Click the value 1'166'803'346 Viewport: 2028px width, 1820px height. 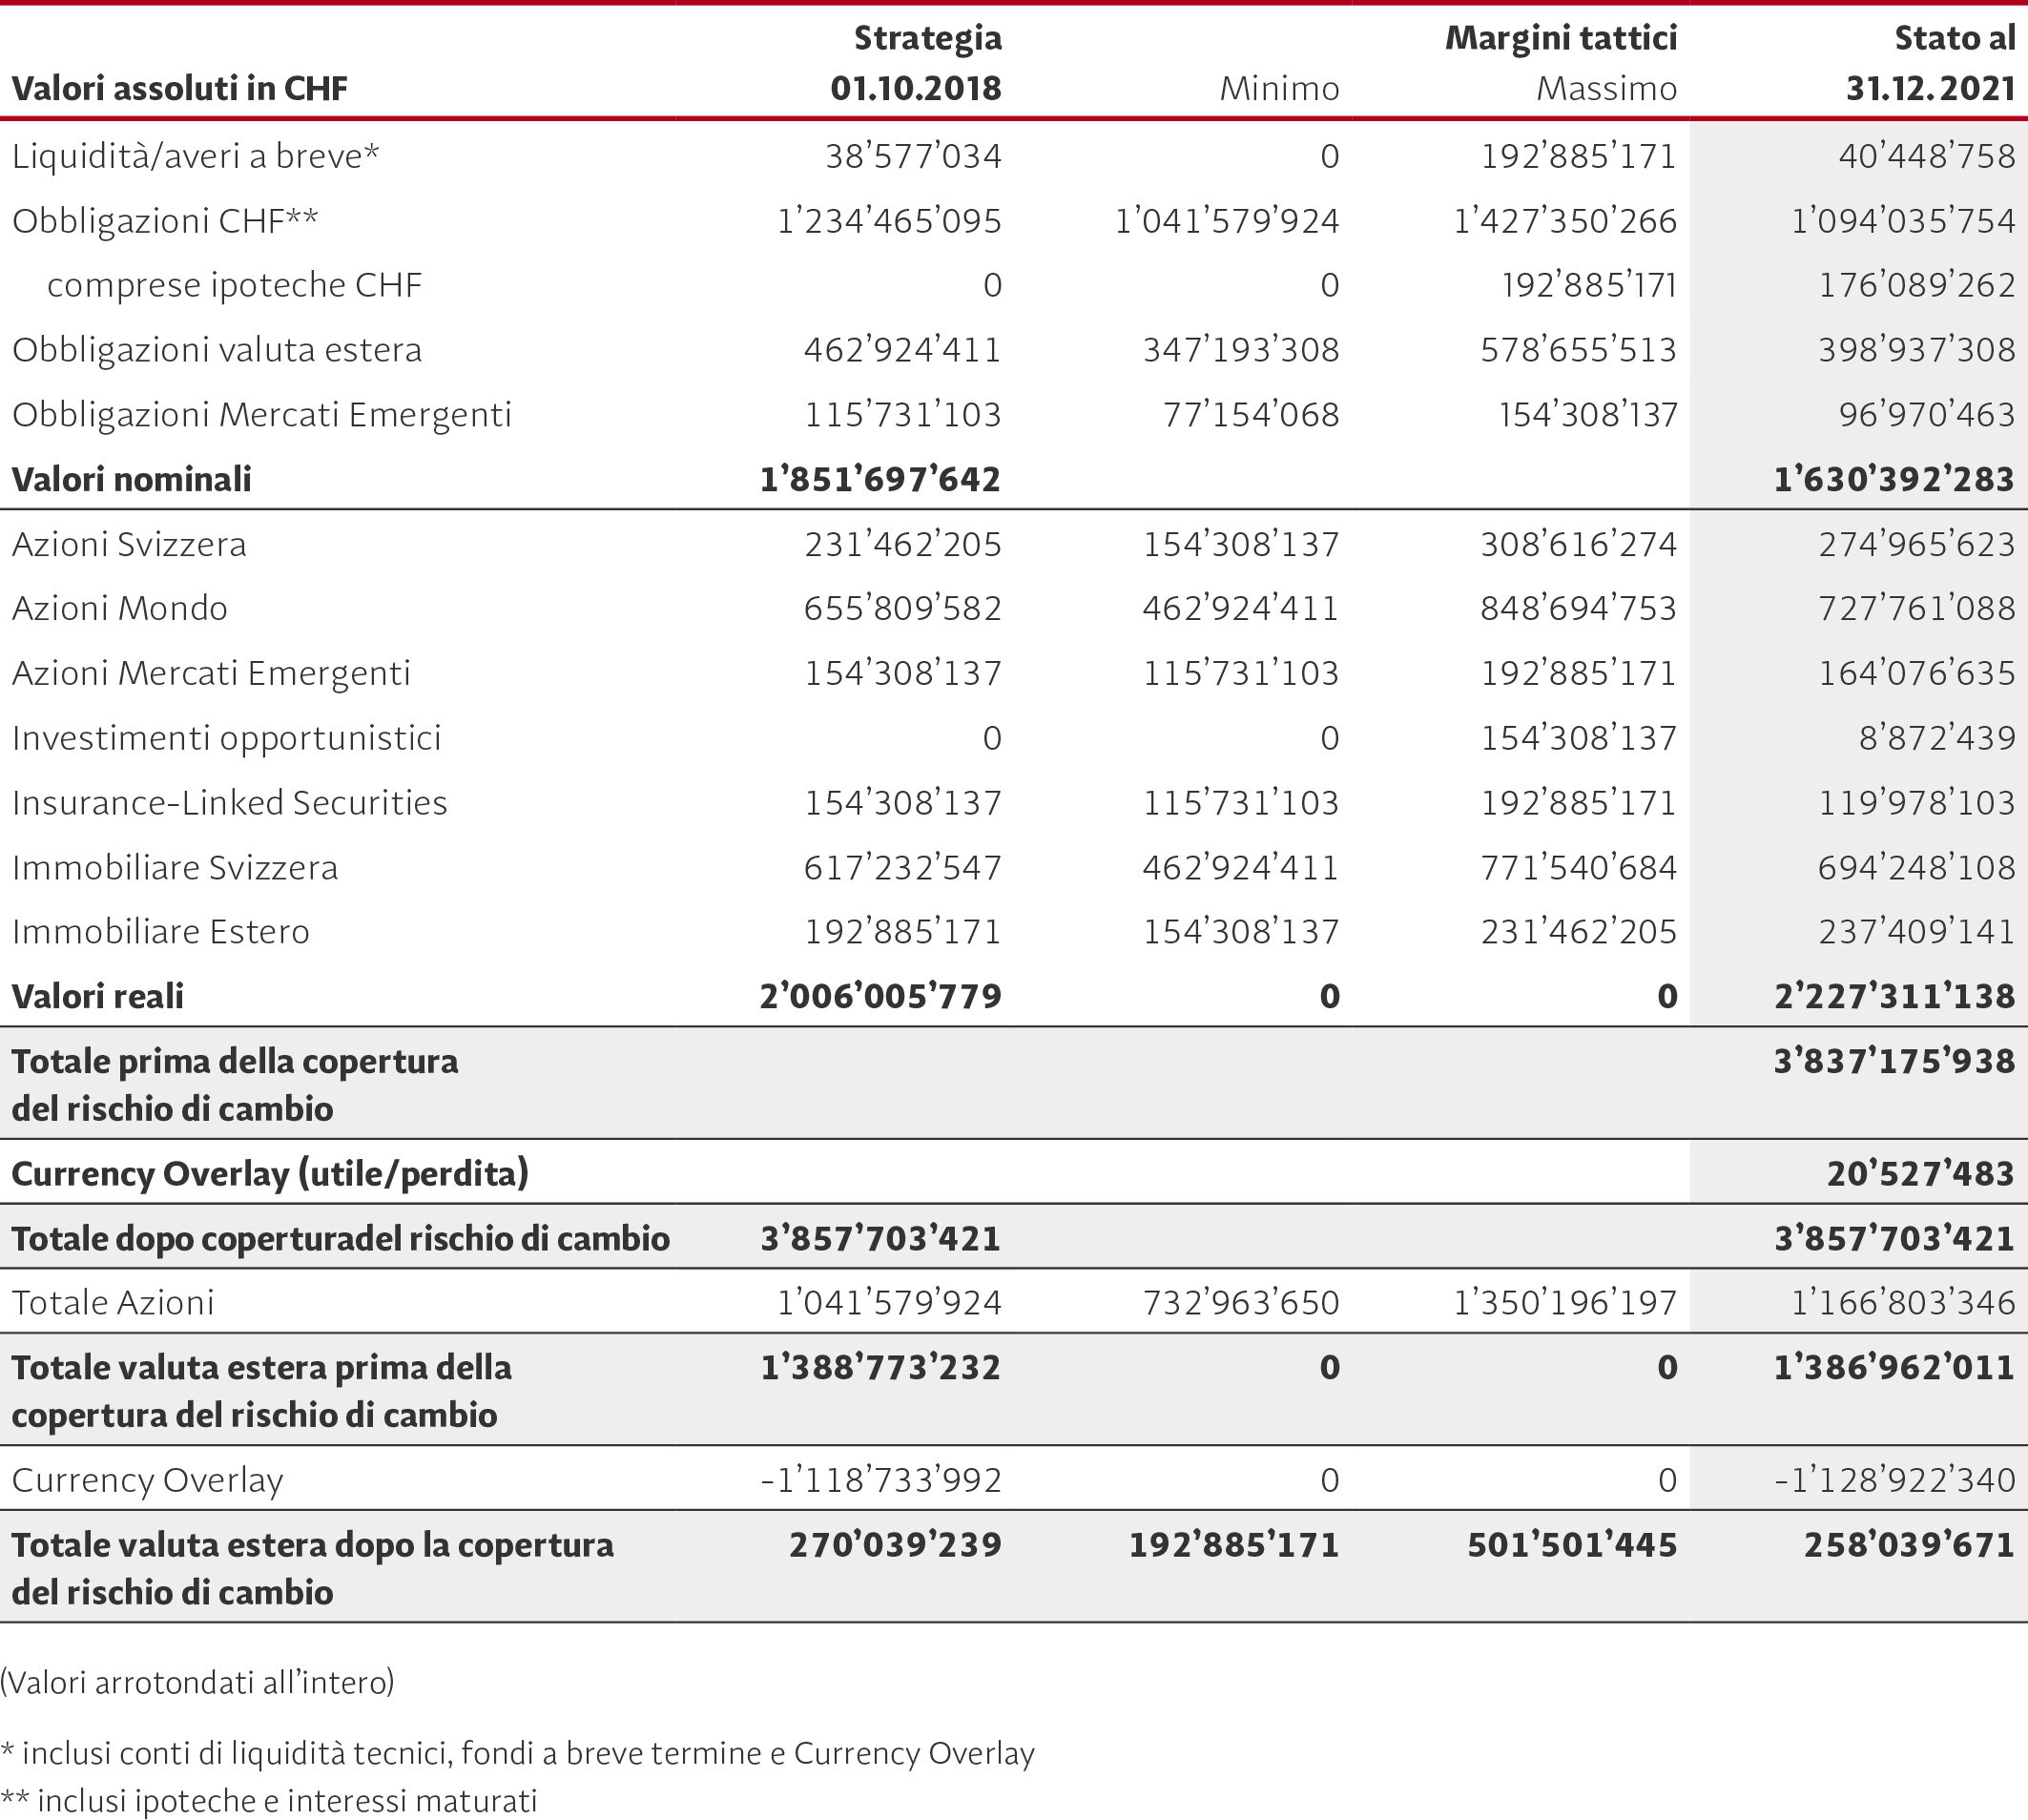click(1903, 1303)
